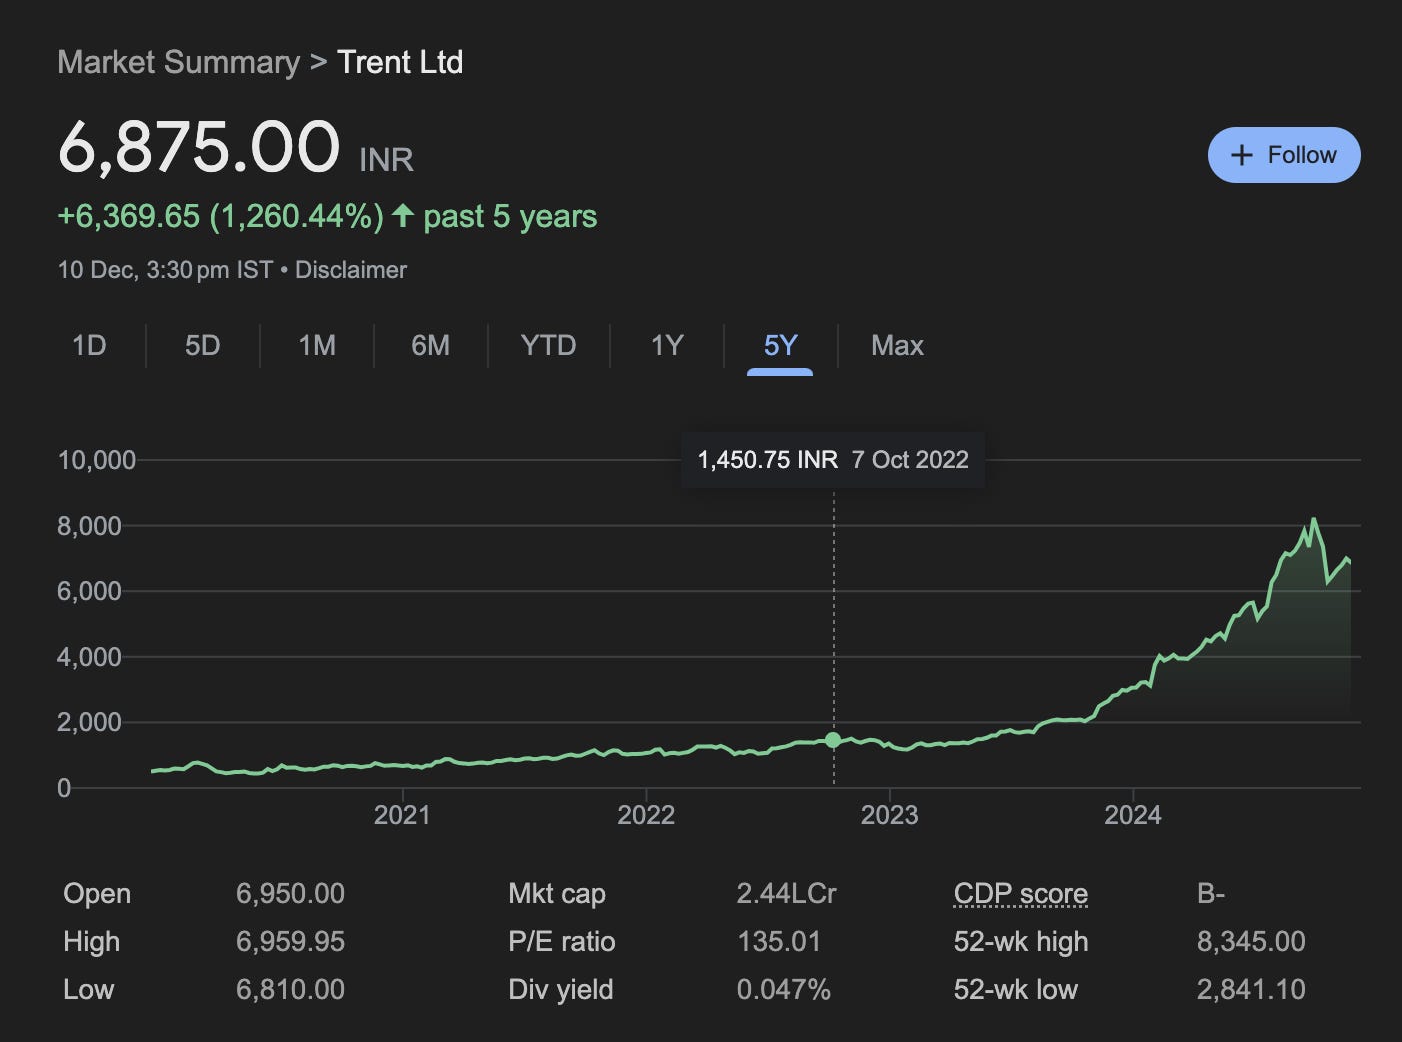Click the 52-wk high label

click(1021, 942)
